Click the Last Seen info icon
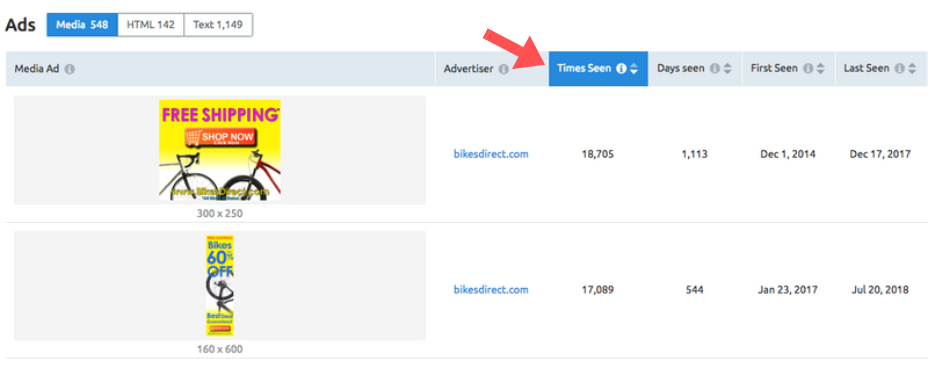This screenshot has height=366, width=932. (899, 68)
